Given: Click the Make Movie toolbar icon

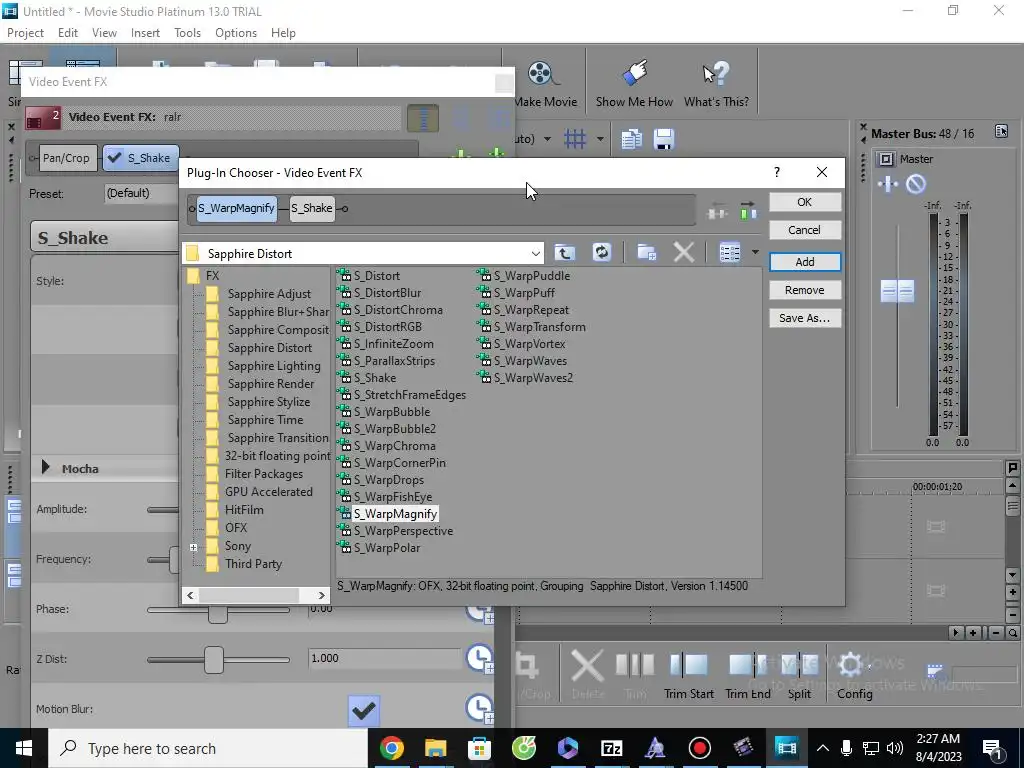Looking at the screenshot, I should [542, 74].
